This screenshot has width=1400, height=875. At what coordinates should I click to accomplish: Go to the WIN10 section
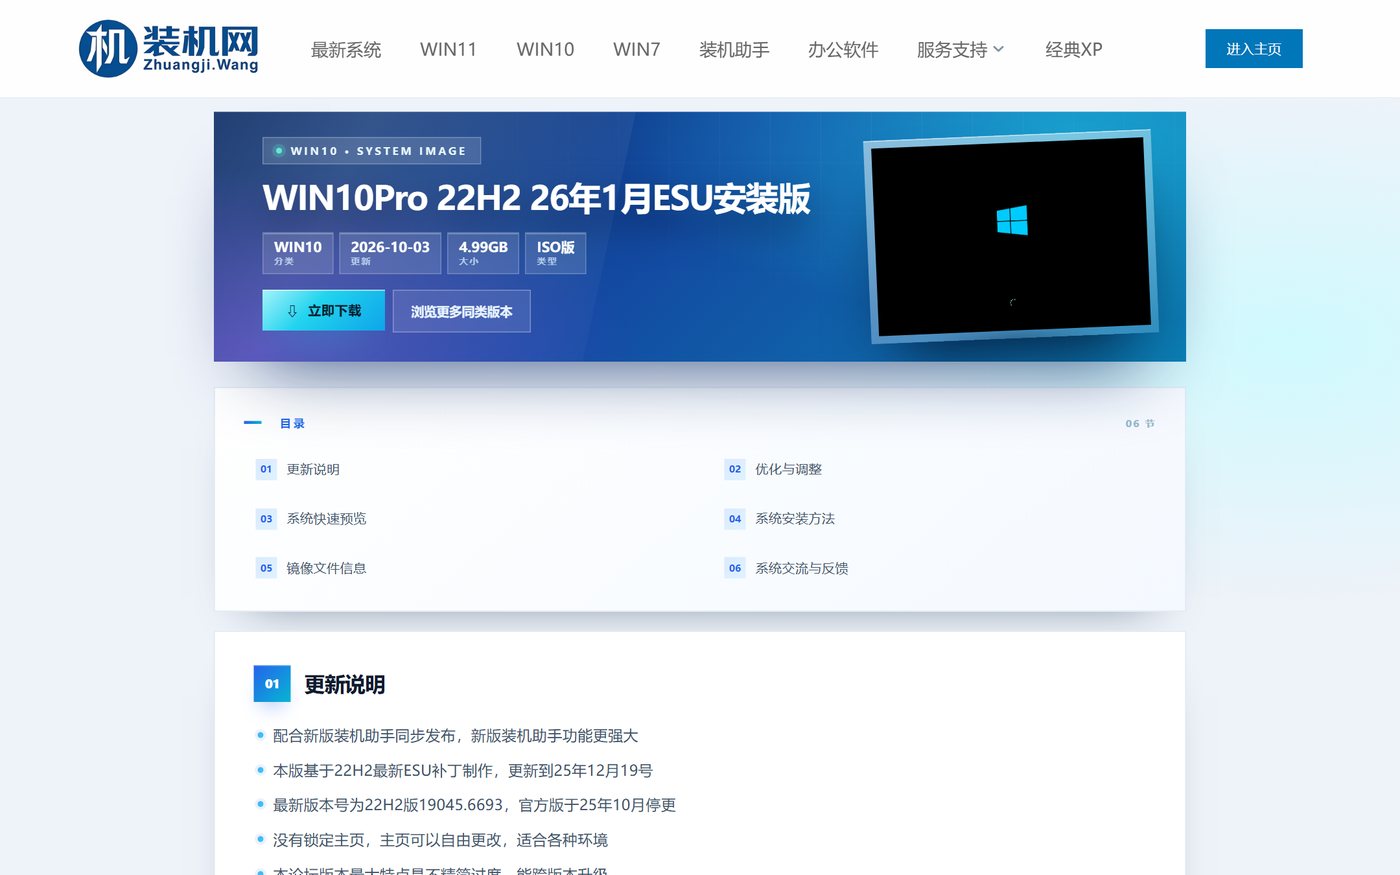545,49
